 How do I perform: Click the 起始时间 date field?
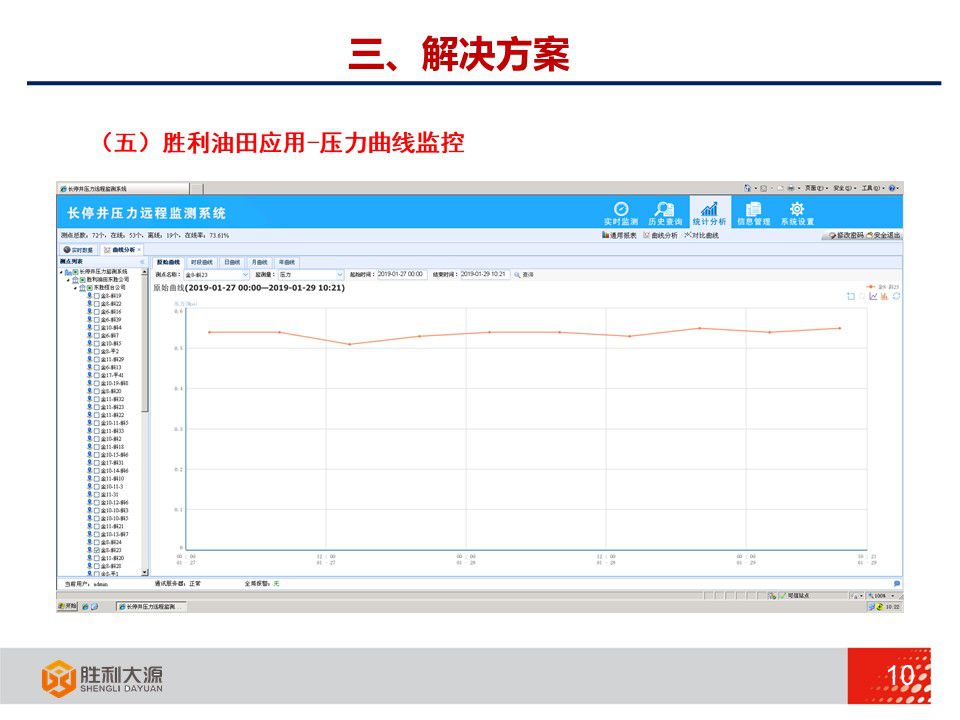coord(402,274)
